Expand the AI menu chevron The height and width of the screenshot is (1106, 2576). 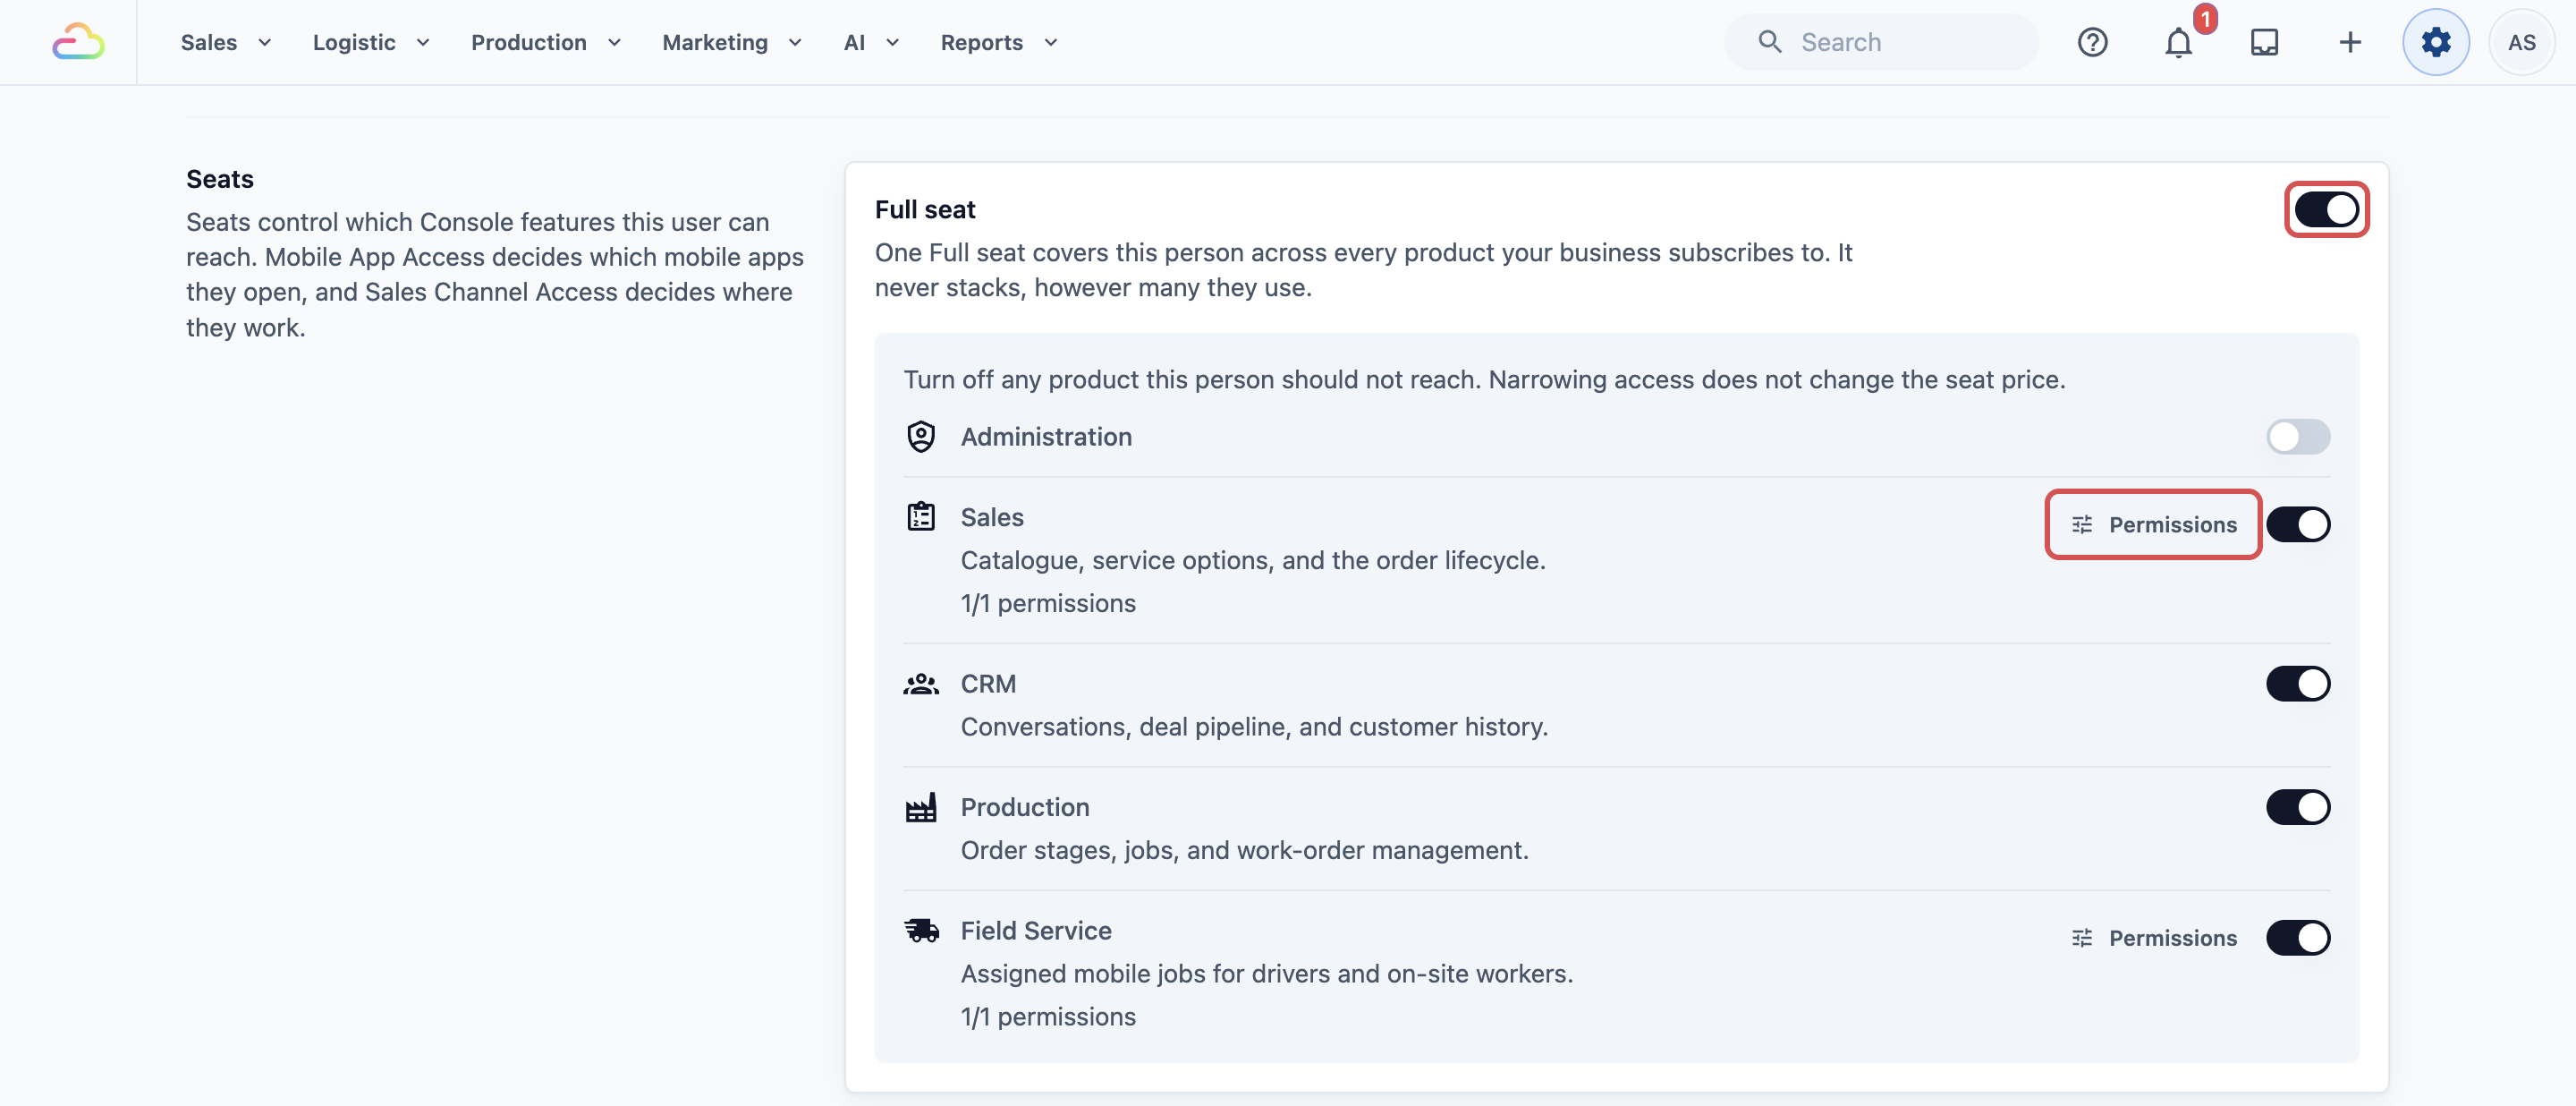pyautogui.click(x=893, y=42)
